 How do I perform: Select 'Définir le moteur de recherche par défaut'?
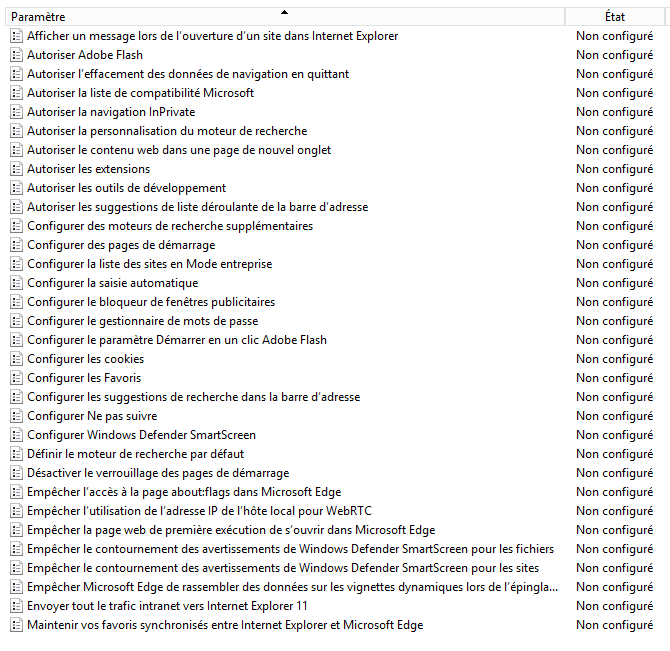tap(135, 454)
